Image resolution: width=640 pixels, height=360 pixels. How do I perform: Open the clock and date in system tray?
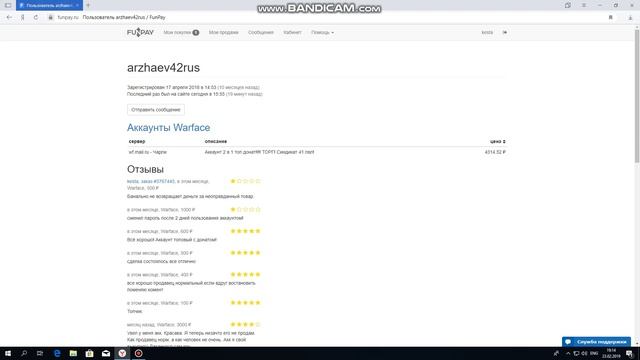611,353
